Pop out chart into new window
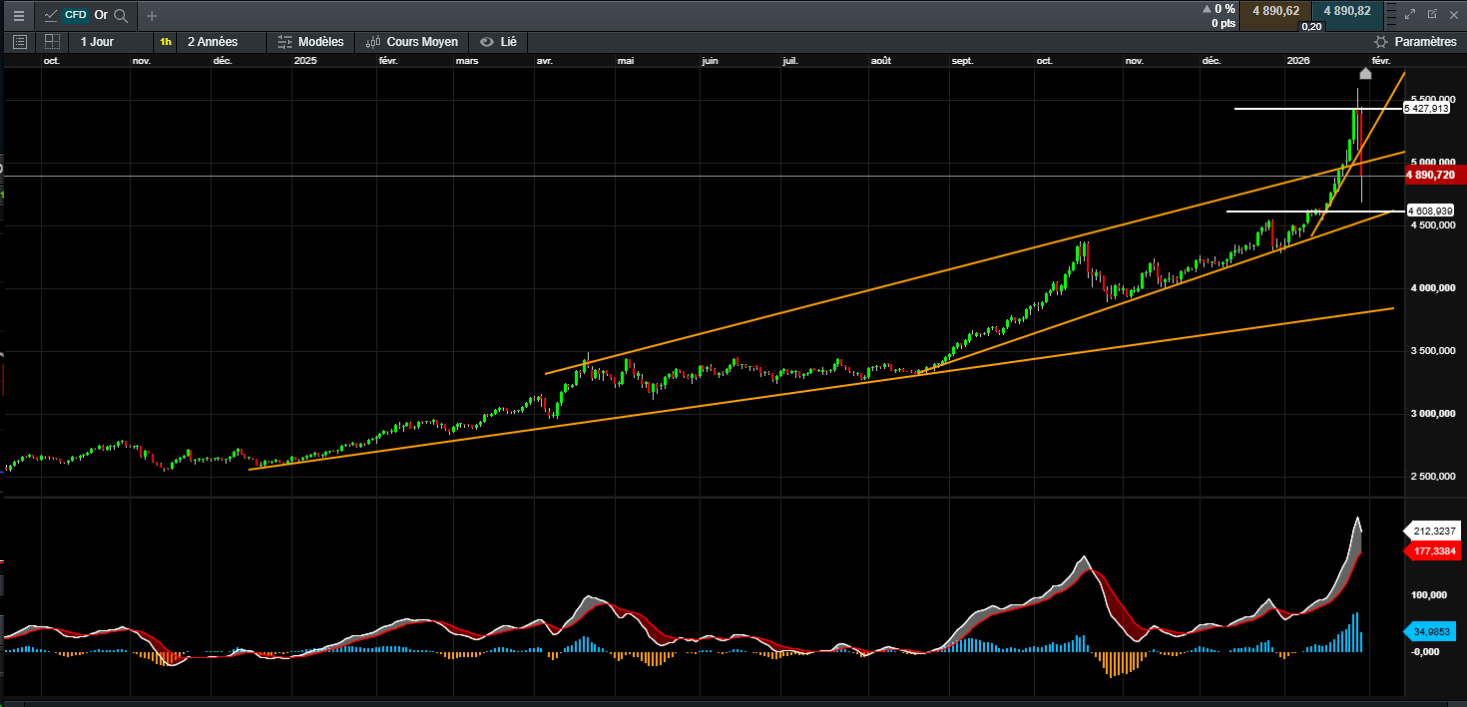Image resolution: width=1467 pixels, height=707 pixels. pos(1432,15)
